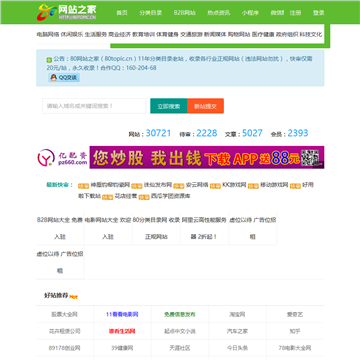This screenshot has width=360, height=360.
Task: Select the 医疗健康 category
Action: [263, 34]
